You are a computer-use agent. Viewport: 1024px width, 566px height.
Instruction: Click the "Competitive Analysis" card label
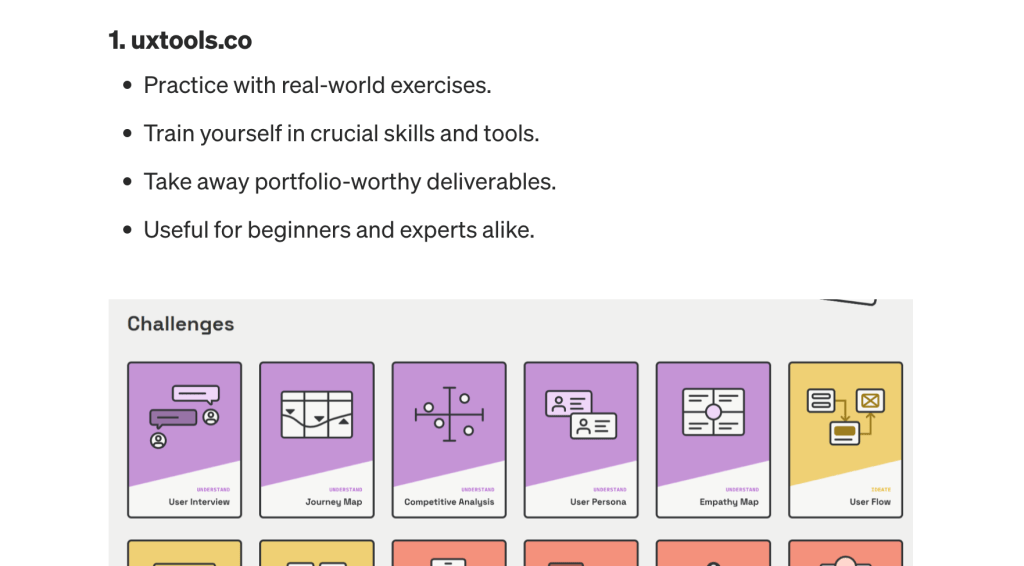click(x=449, y=502)
